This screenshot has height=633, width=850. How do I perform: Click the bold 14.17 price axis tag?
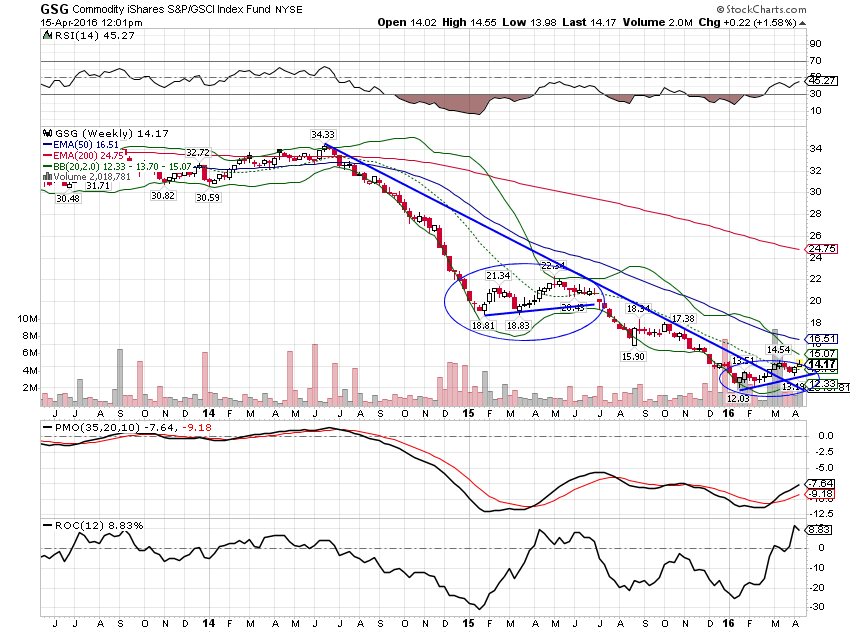click(x=822, y=364)
